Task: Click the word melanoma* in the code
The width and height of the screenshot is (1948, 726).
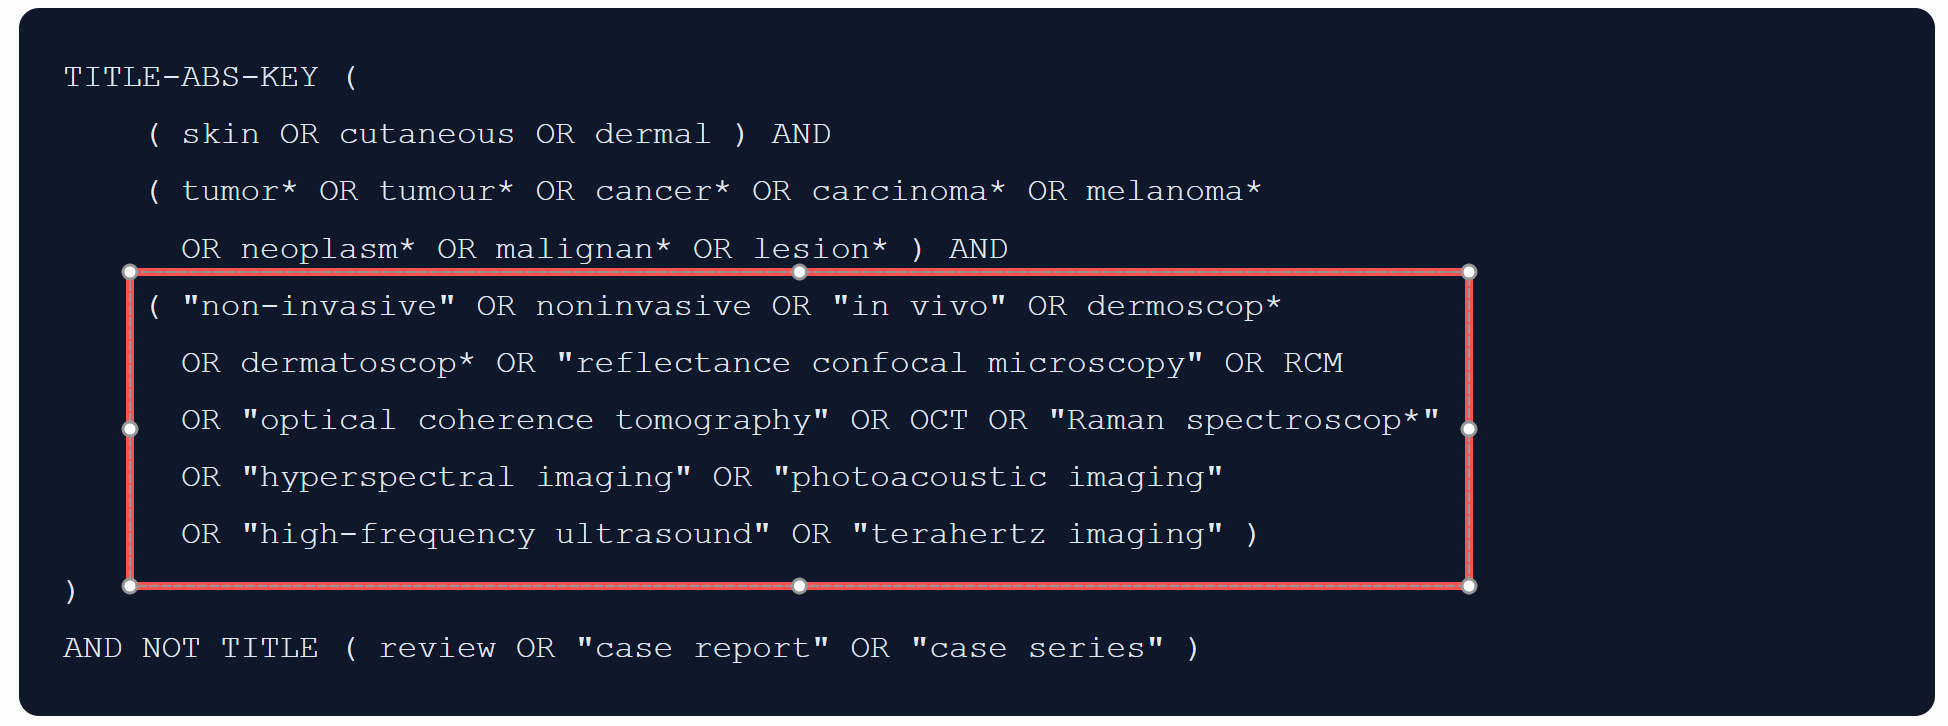Action: [1174, 191]
